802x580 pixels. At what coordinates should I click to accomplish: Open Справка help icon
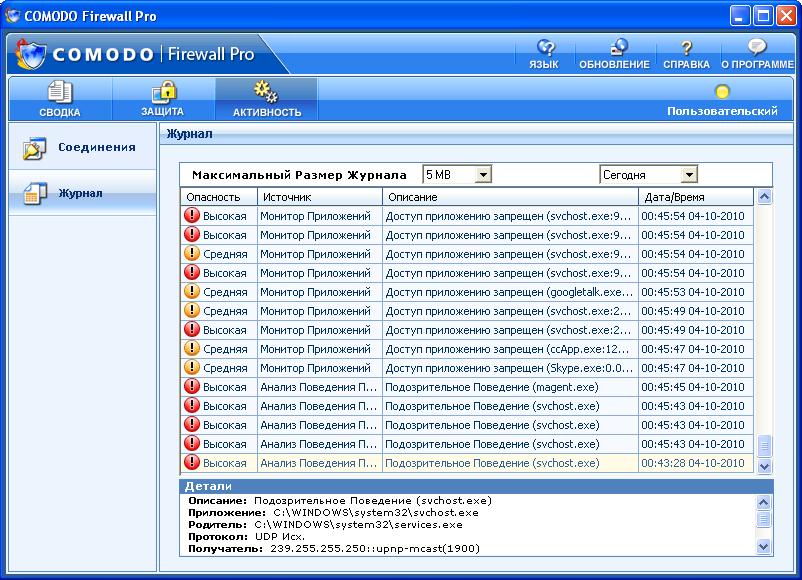click(x=686, y=48)
